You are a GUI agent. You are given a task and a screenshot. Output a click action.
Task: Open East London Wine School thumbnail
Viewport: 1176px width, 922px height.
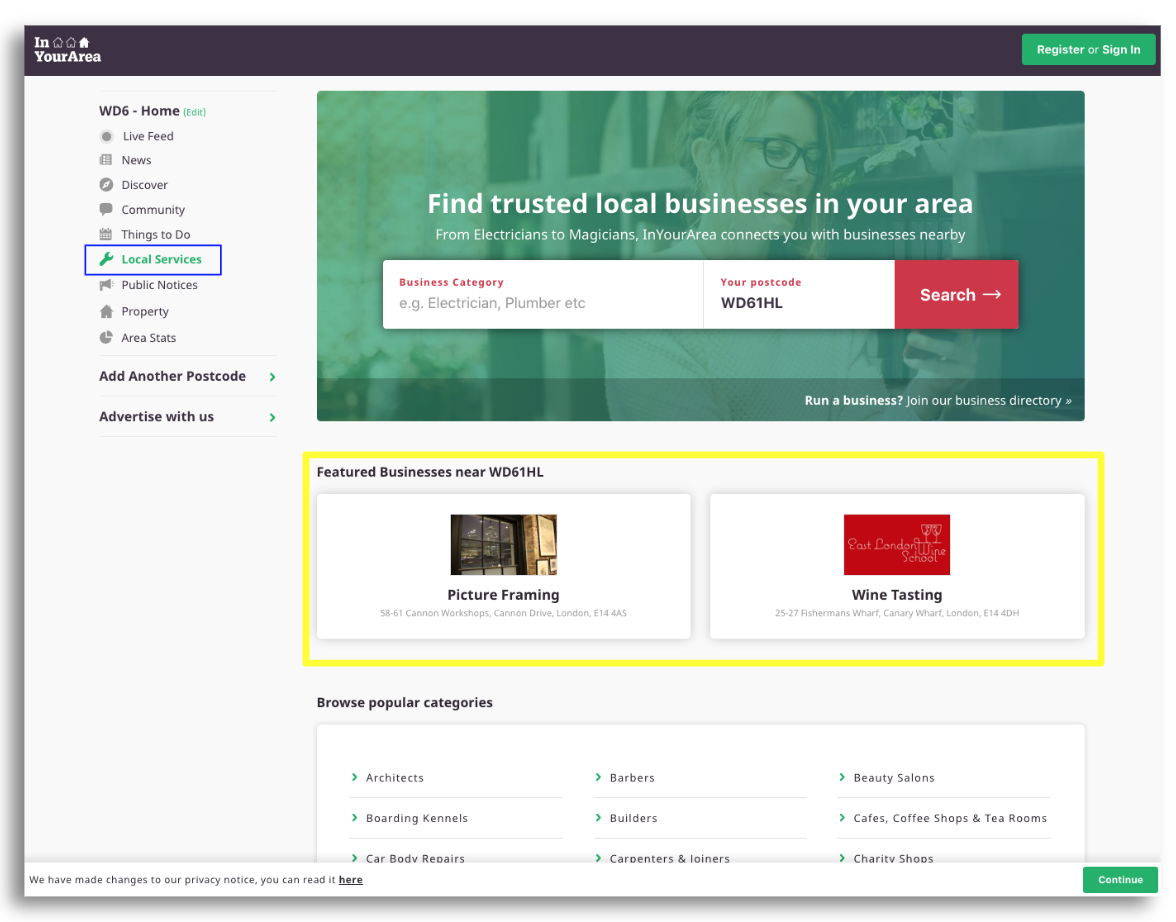[896, 545]
